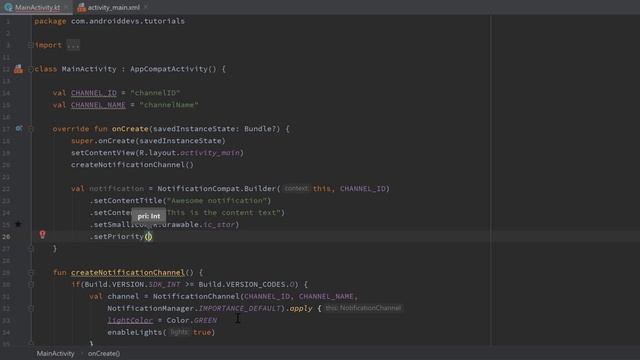Screen dimensions: 640x360
Task: Click the context: inlay hint on line 22
Action: (296, 189)
